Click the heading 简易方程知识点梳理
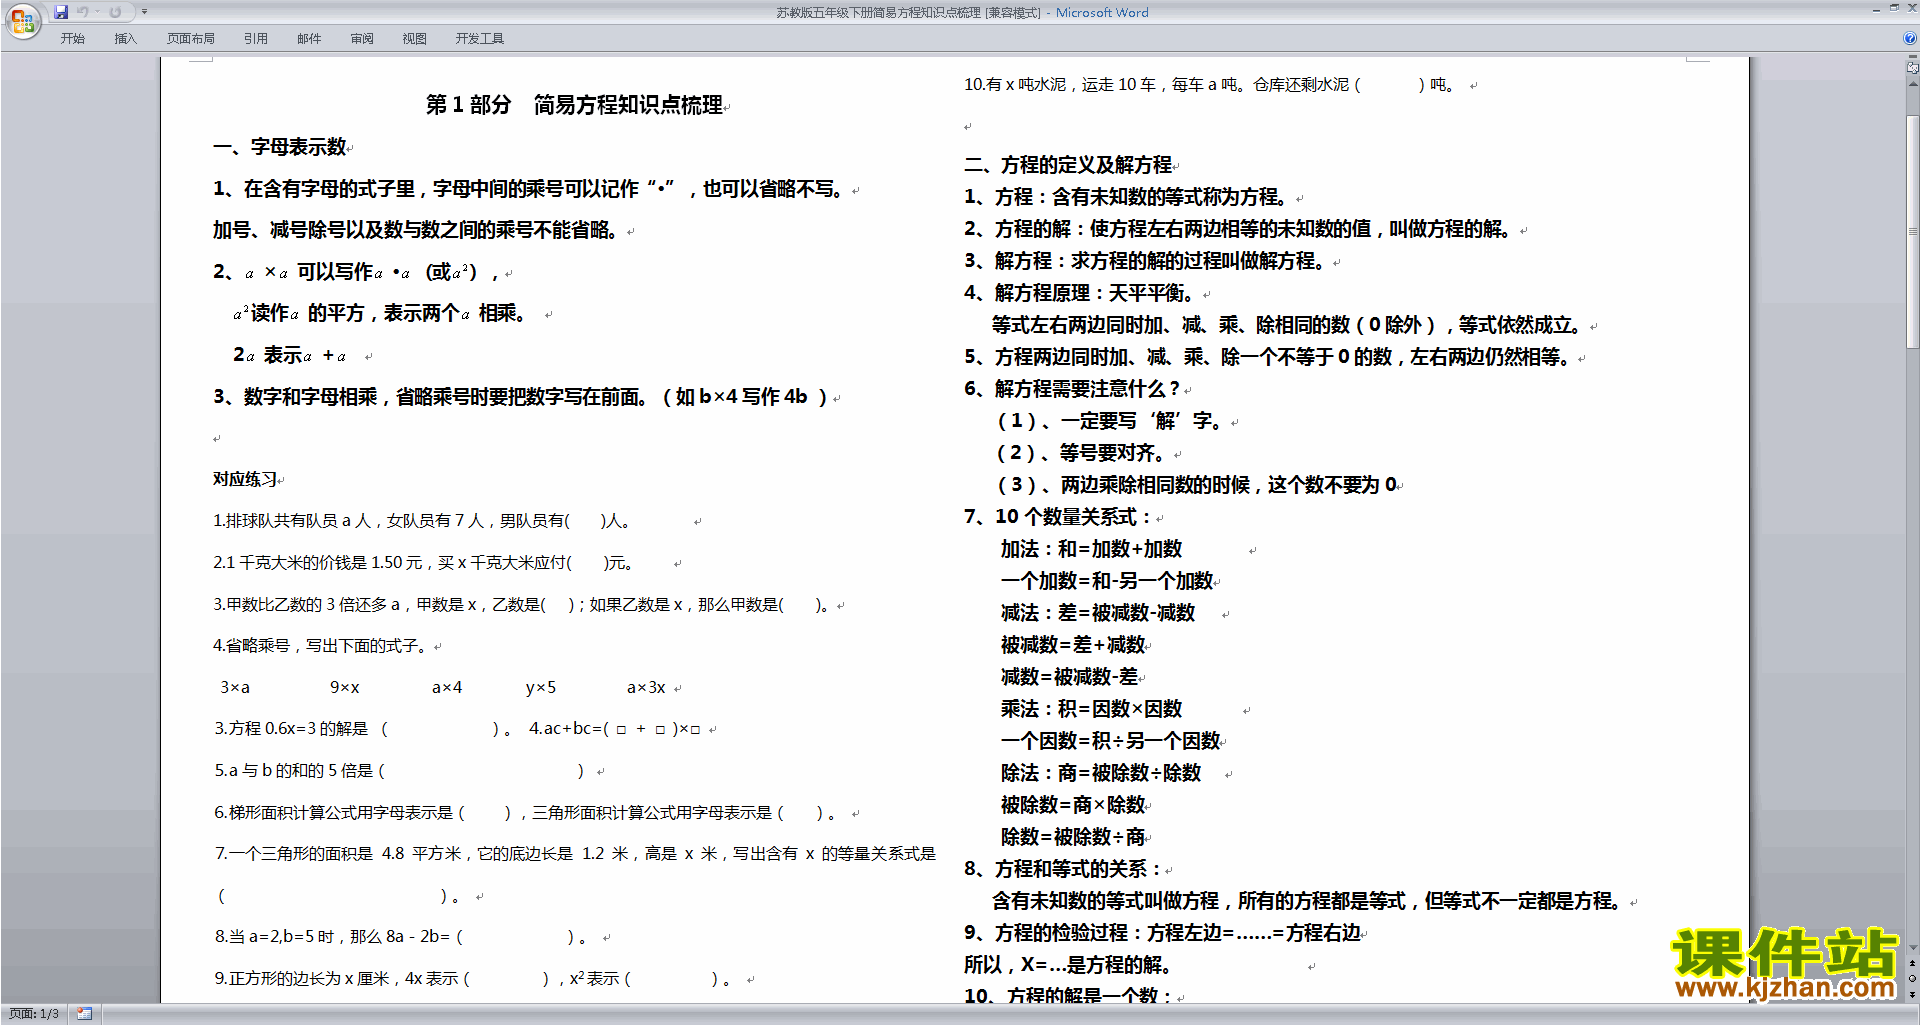This screenshot has width=1920, height=1025. [628, 105]
